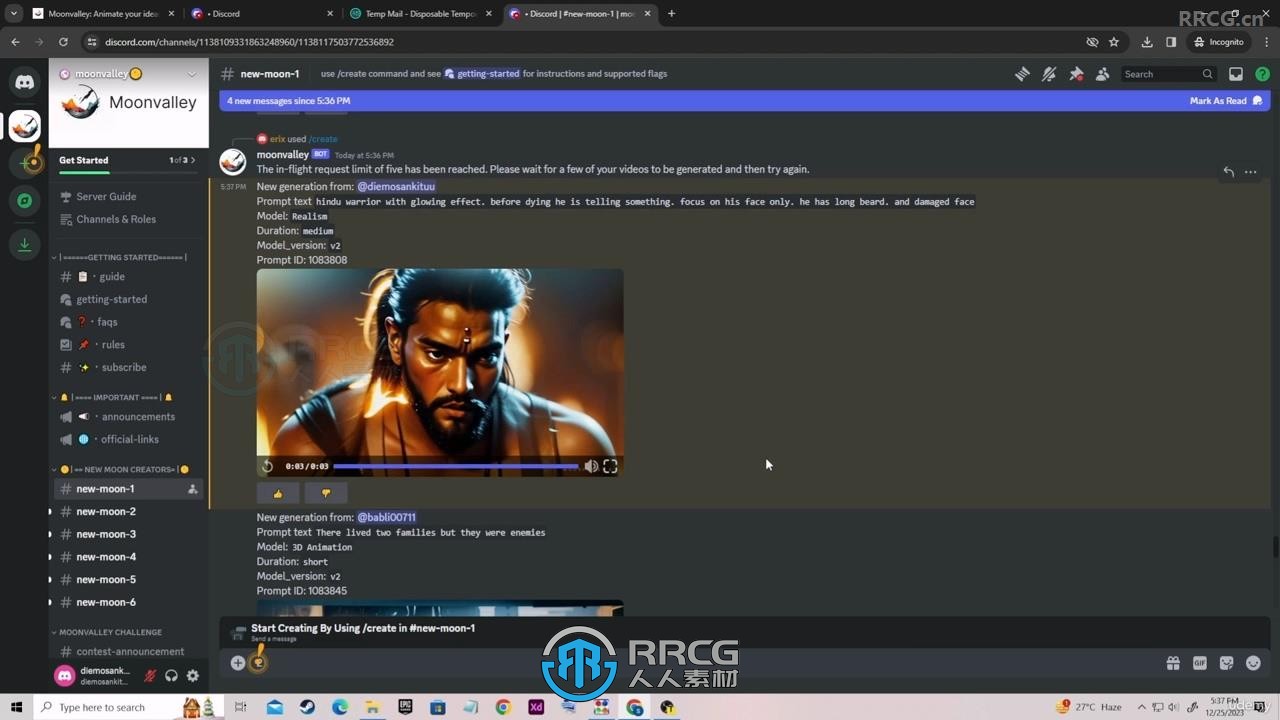Collapse the IMPORTANT category
The width and height of the screenshot is (1280, 720).
pyautogui.click(x=113, y=397)
